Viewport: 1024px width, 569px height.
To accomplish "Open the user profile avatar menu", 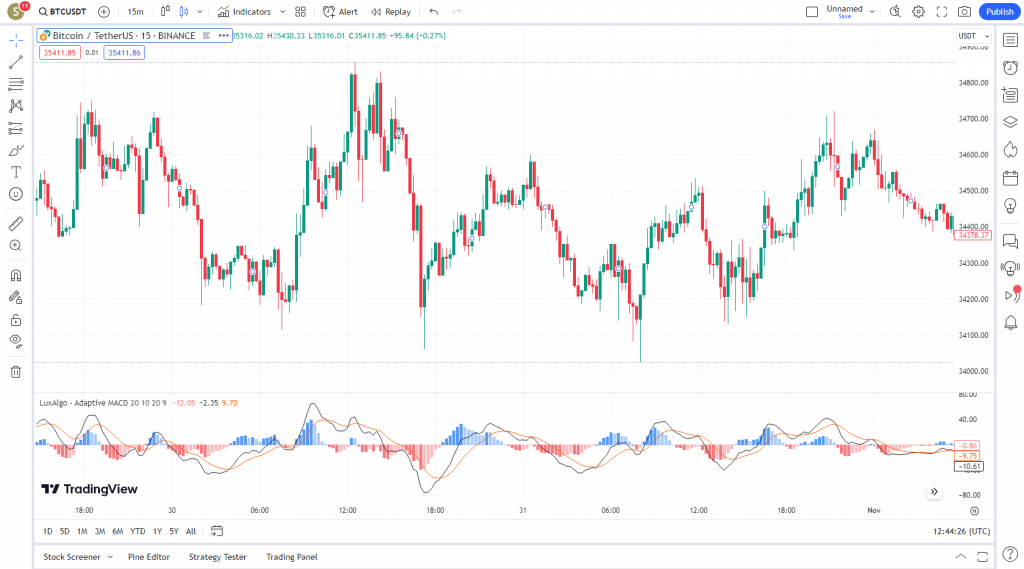I will tap(16, 11).
